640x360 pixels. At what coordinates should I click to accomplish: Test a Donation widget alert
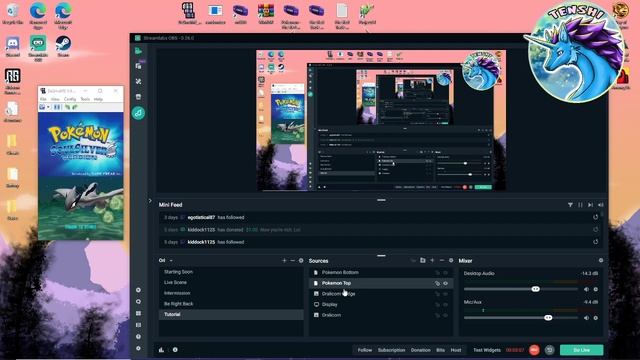420,350
